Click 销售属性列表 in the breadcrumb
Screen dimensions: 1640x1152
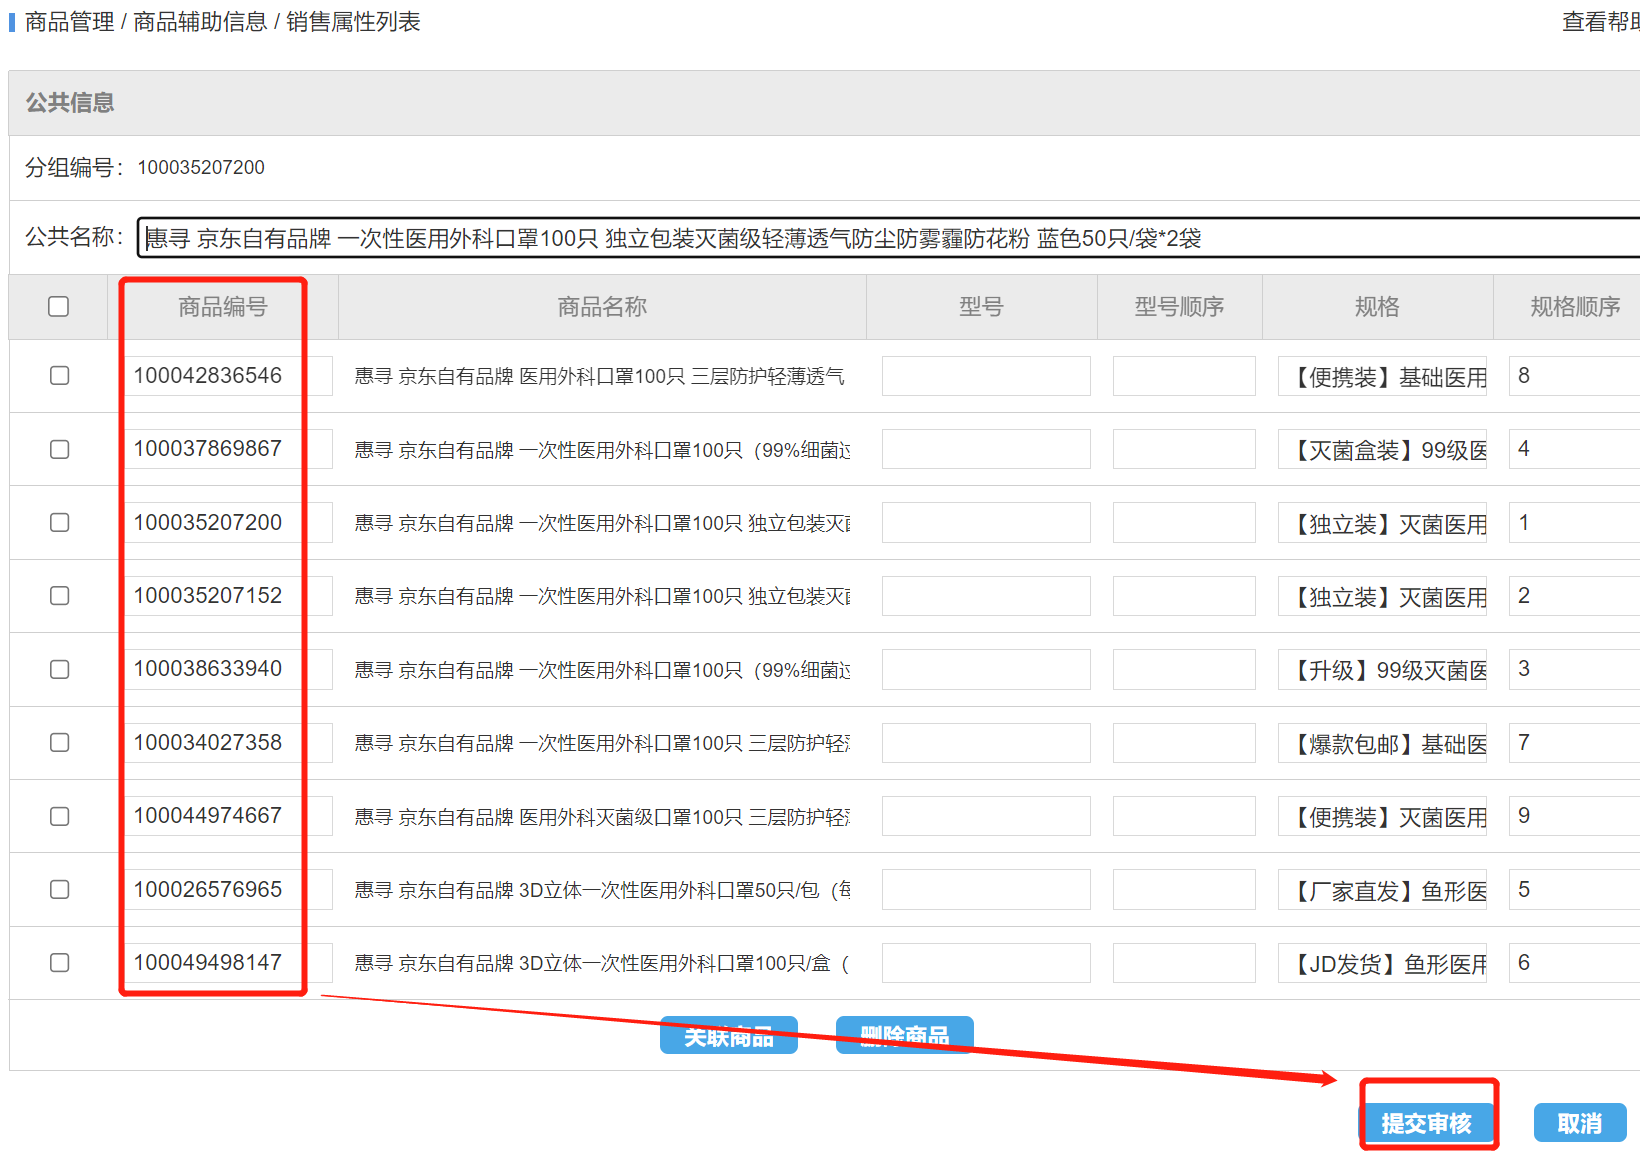[x=353, y=22]
